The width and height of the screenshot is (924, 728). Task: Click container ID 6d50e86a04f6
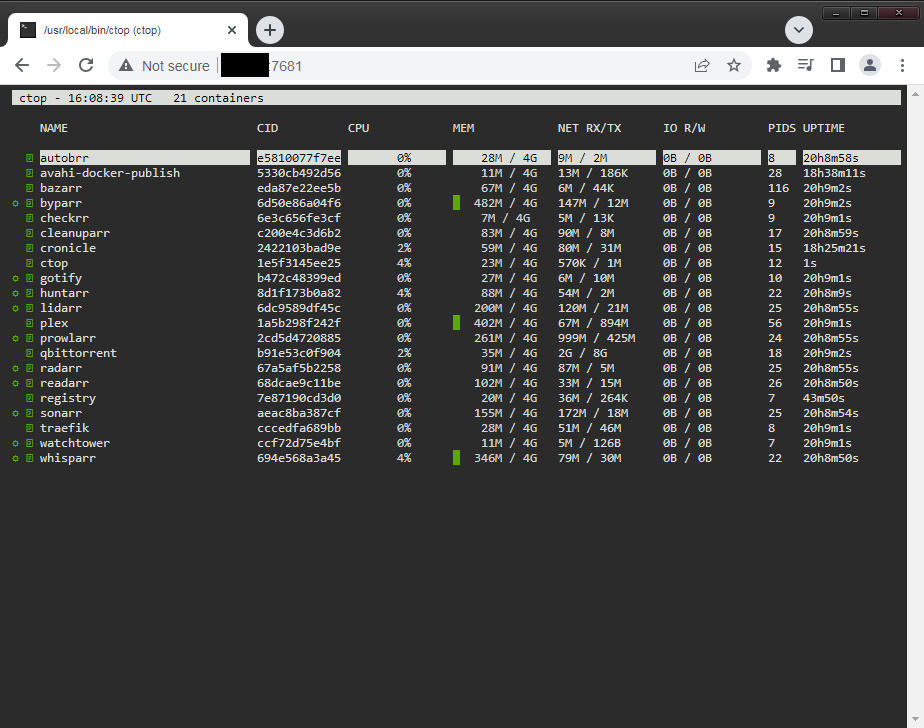click(x=299, y=203)
